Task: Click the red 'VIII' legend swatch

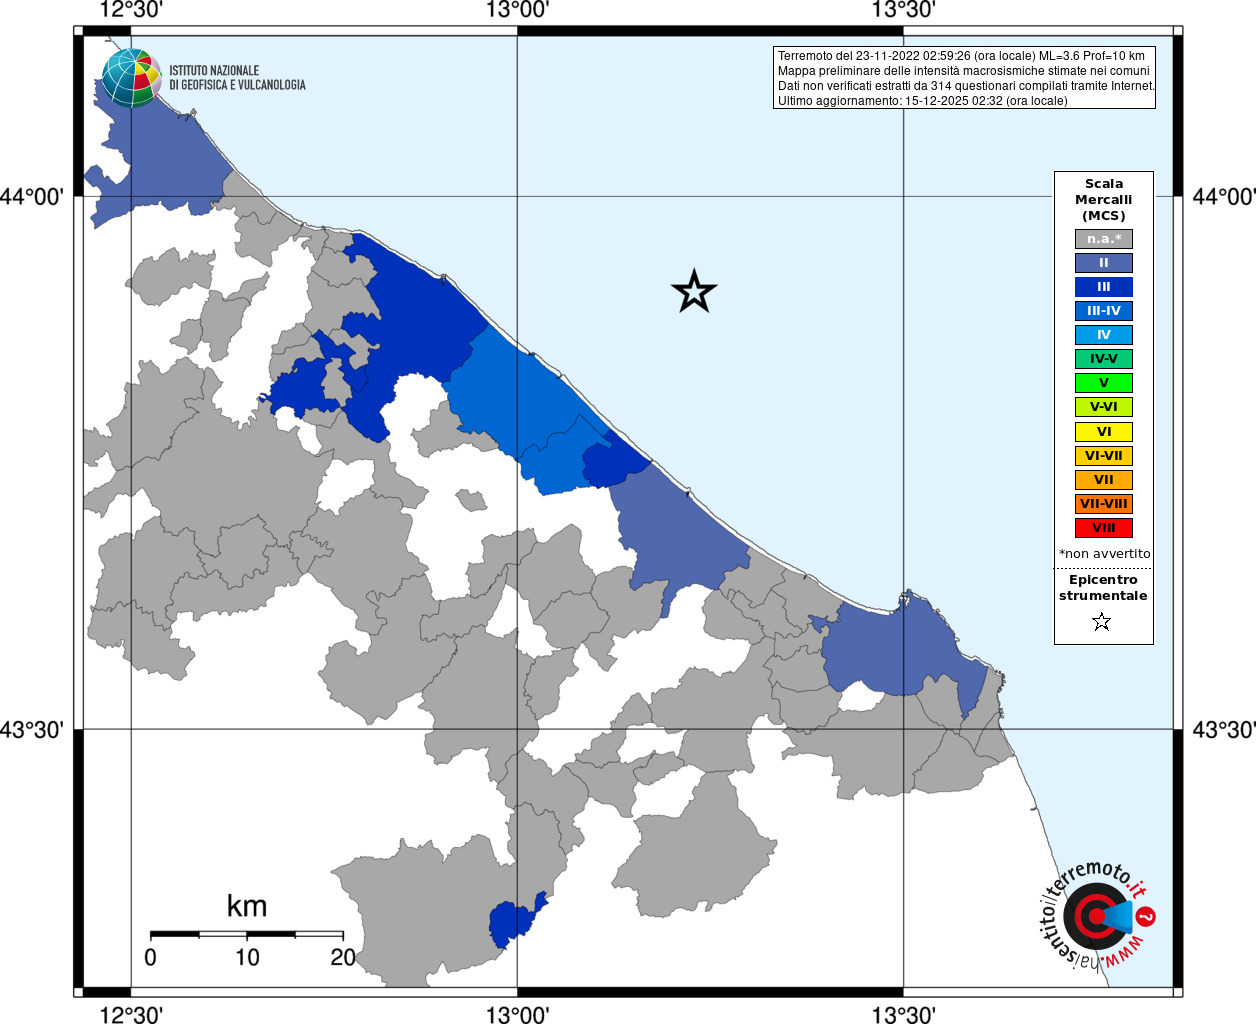Action: pyautogui.click(x=1103, y=528)
